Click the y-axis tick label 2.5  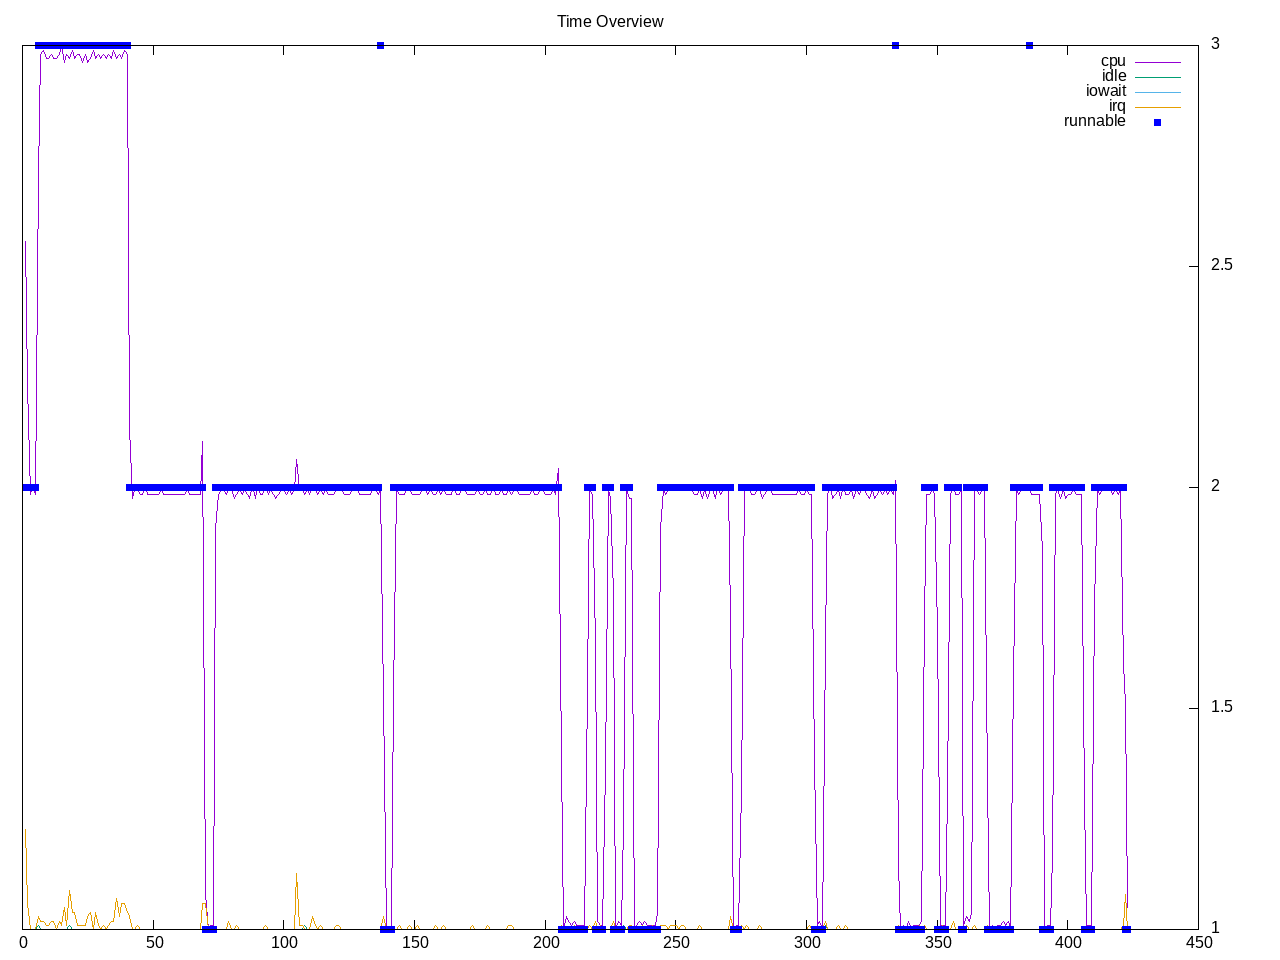1221,265
